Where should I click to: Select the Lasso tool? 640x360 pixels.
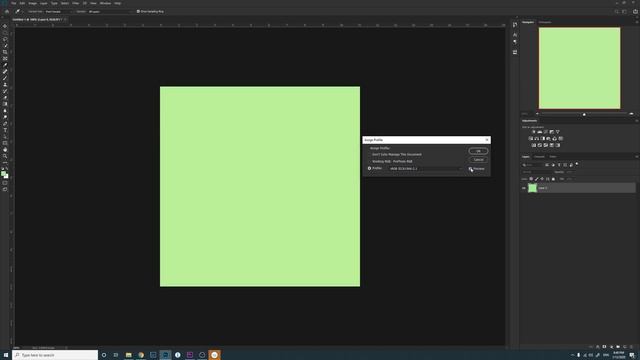[5, 39]
